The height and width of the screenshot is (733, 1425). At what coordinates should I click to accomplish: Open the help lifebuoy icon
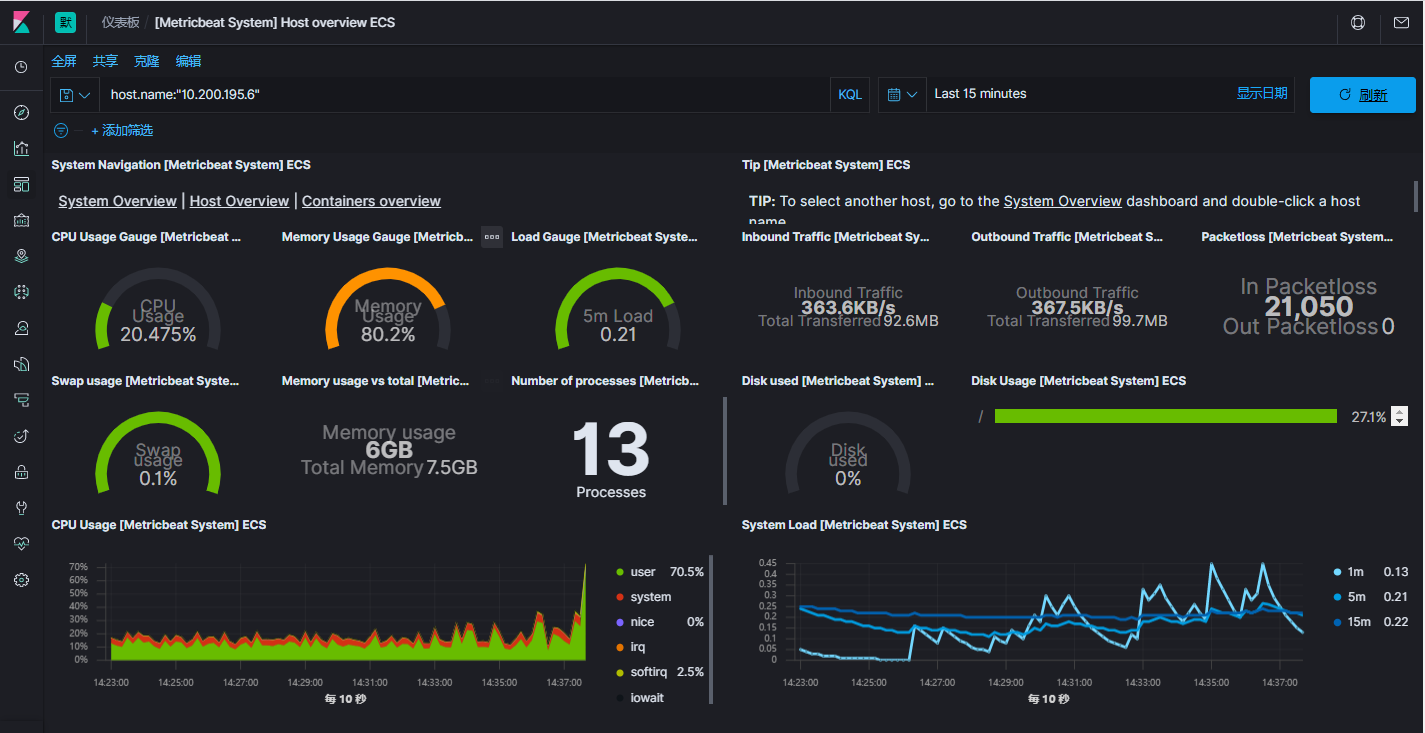coord(1358,22)
